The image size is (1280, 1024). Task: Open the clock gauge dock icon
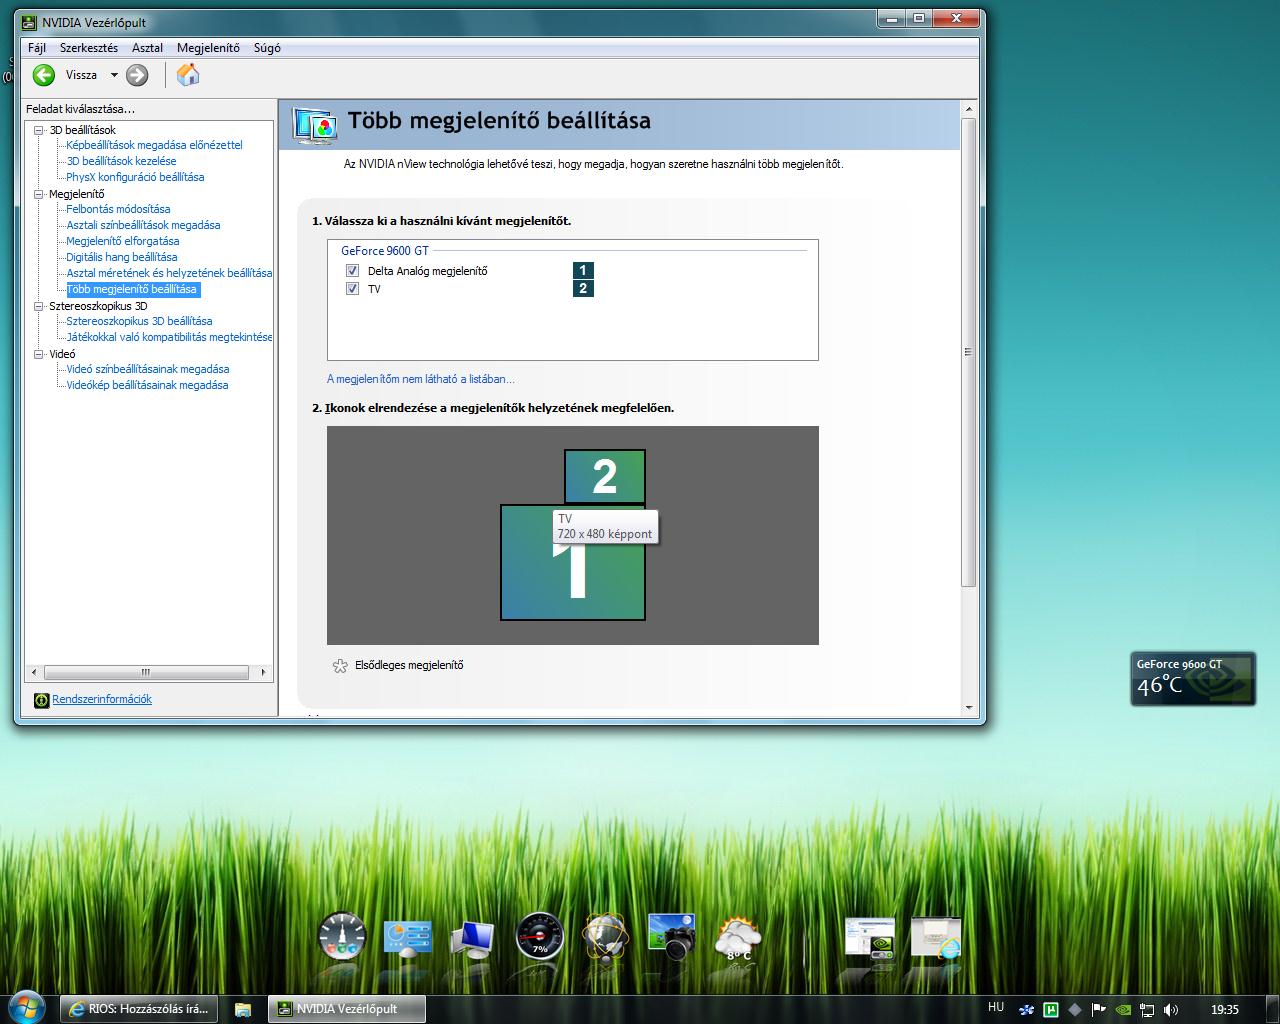point(342,937)
